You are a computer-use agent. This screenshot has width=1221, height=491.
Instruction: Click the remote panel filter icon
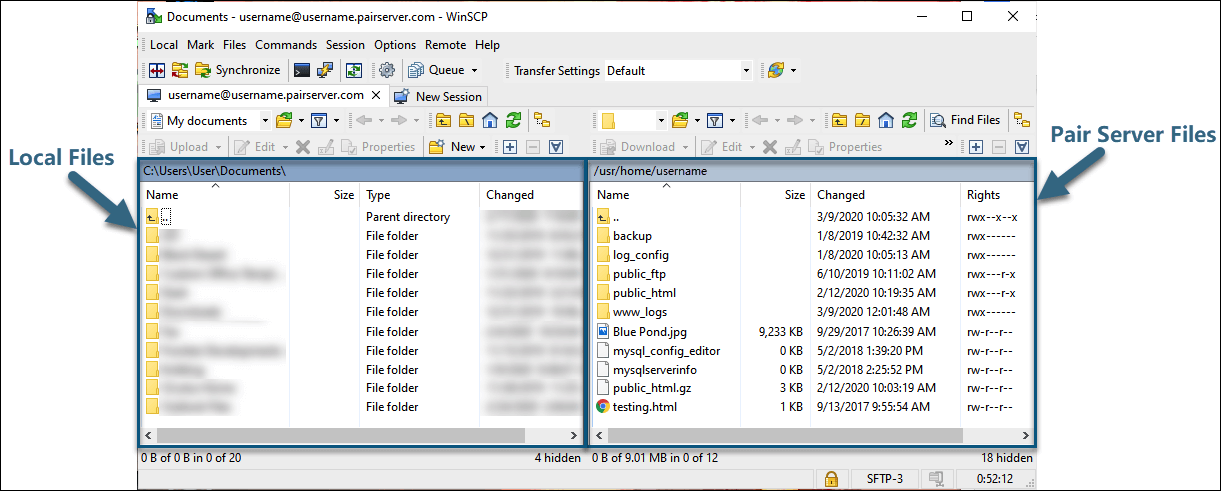tap(714, 121)
